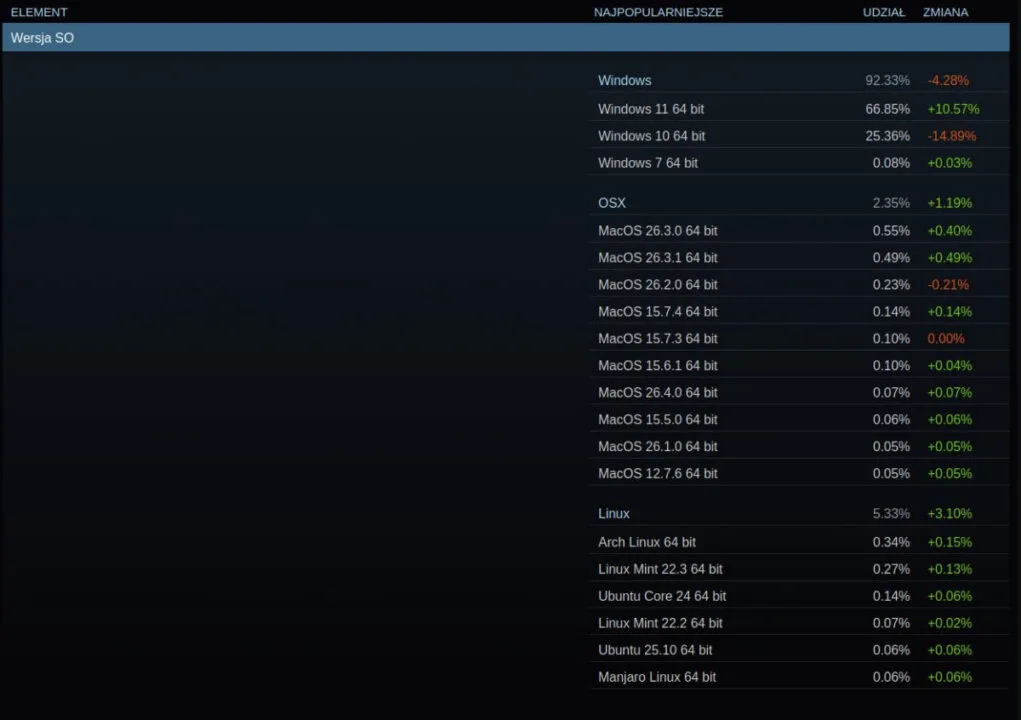Open the Windows category link

coord(624,80)
